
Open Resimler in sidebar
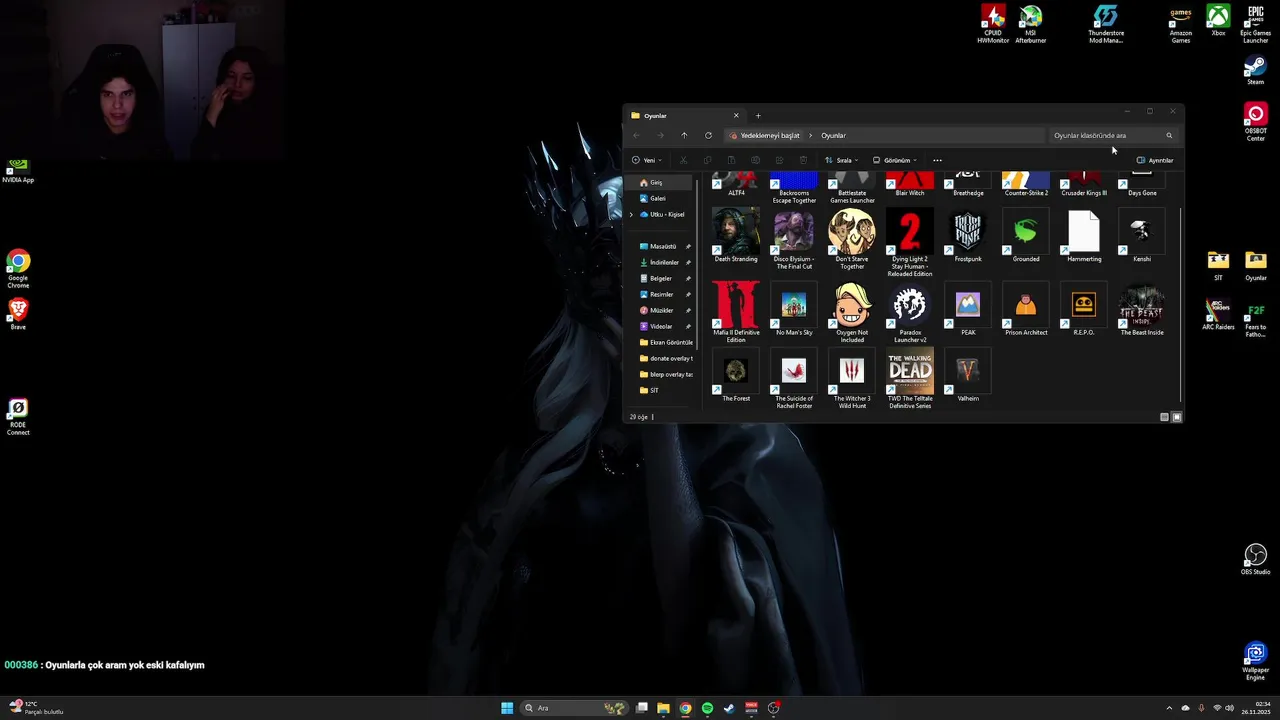[x=664, y=294]
